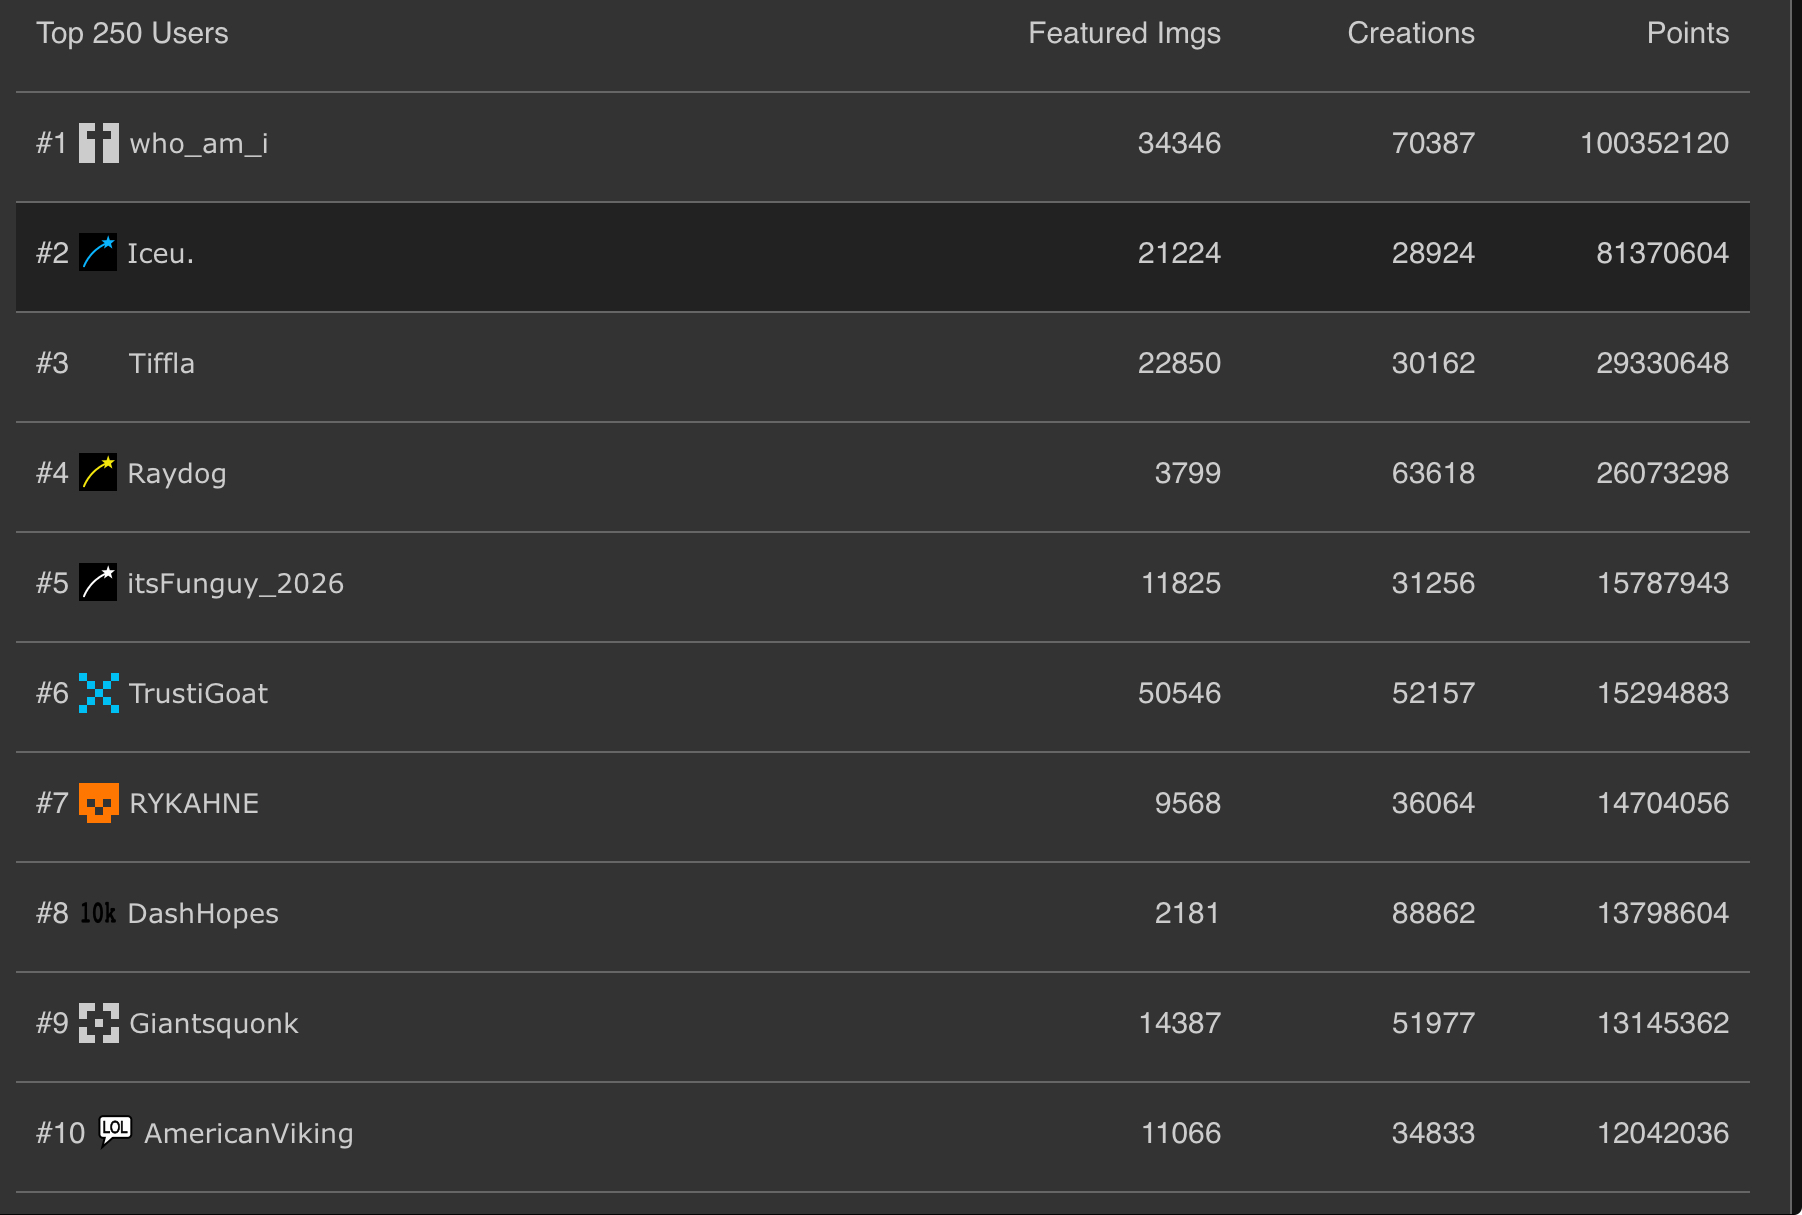Open the Iceu. username link
Screen dimensions: 1802x1215
click(x=160, y=254)
